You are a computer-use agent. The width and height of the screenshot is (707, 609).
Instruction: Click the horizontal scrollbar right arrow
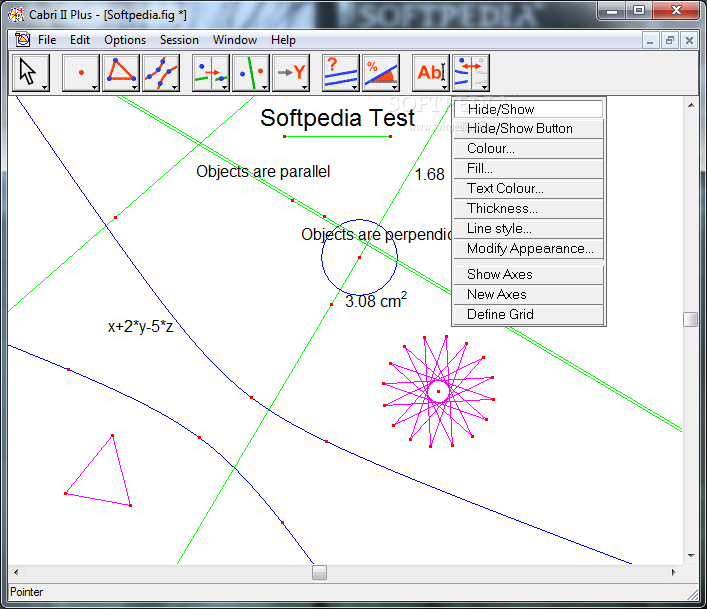tap(674, 572)
